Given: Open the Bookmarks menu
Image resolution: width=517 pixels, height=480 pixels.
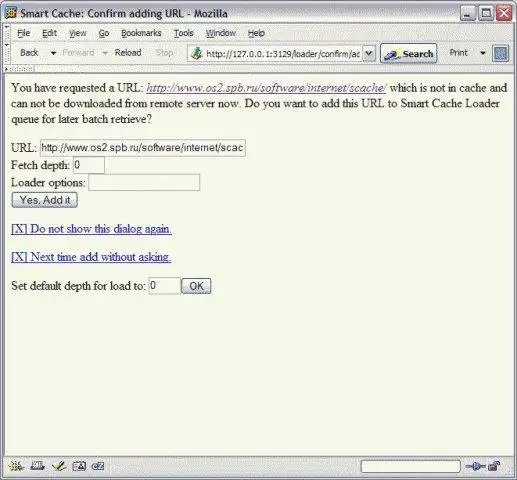Looking at the screenshot, I should 141,33.
